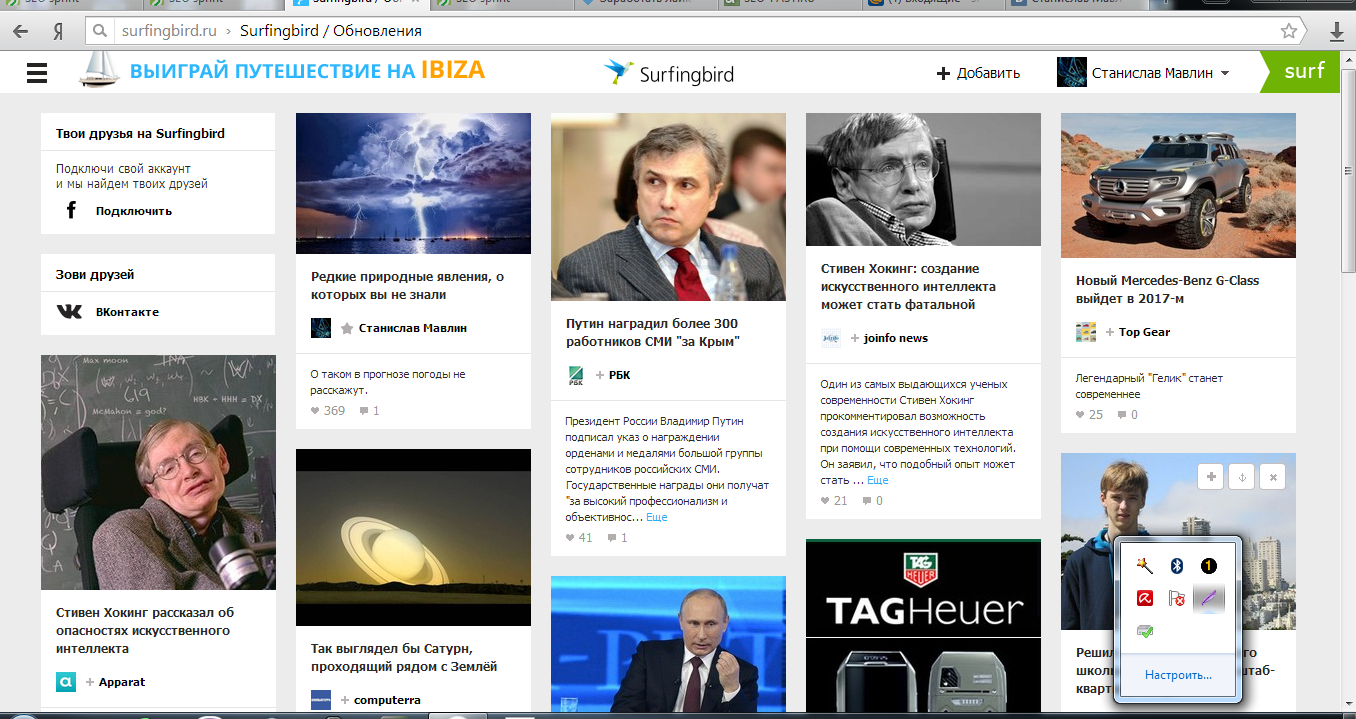Viewport: 1356px width, 719px height.
Task: Like the Putin awards post showing 41 hearts
Action: pos(571,538)
